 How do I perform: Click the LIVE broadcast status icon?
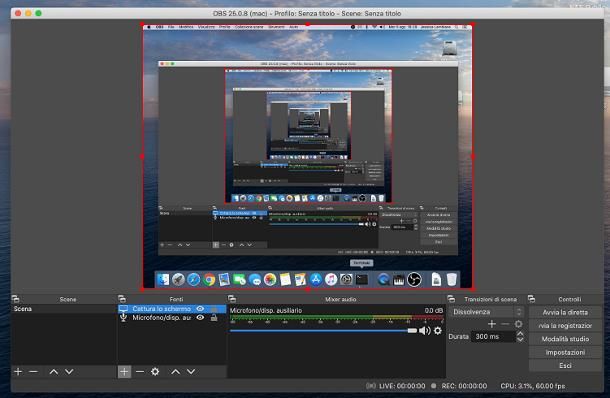click(371, 386)
